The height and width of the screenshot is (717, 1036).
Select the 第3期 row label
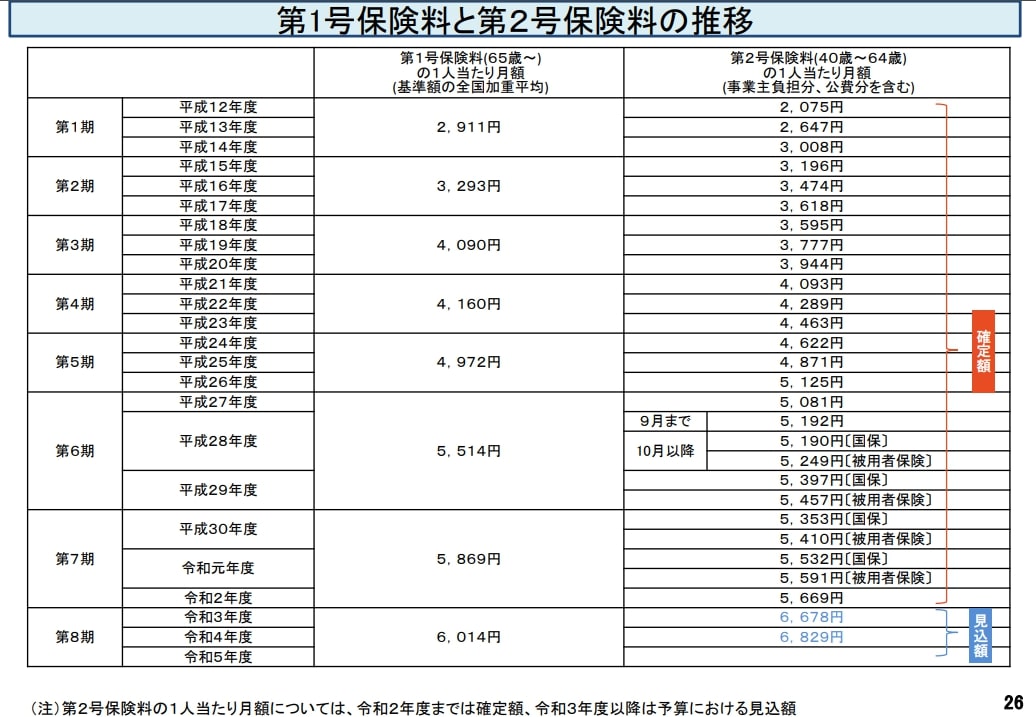pos(75,245)
